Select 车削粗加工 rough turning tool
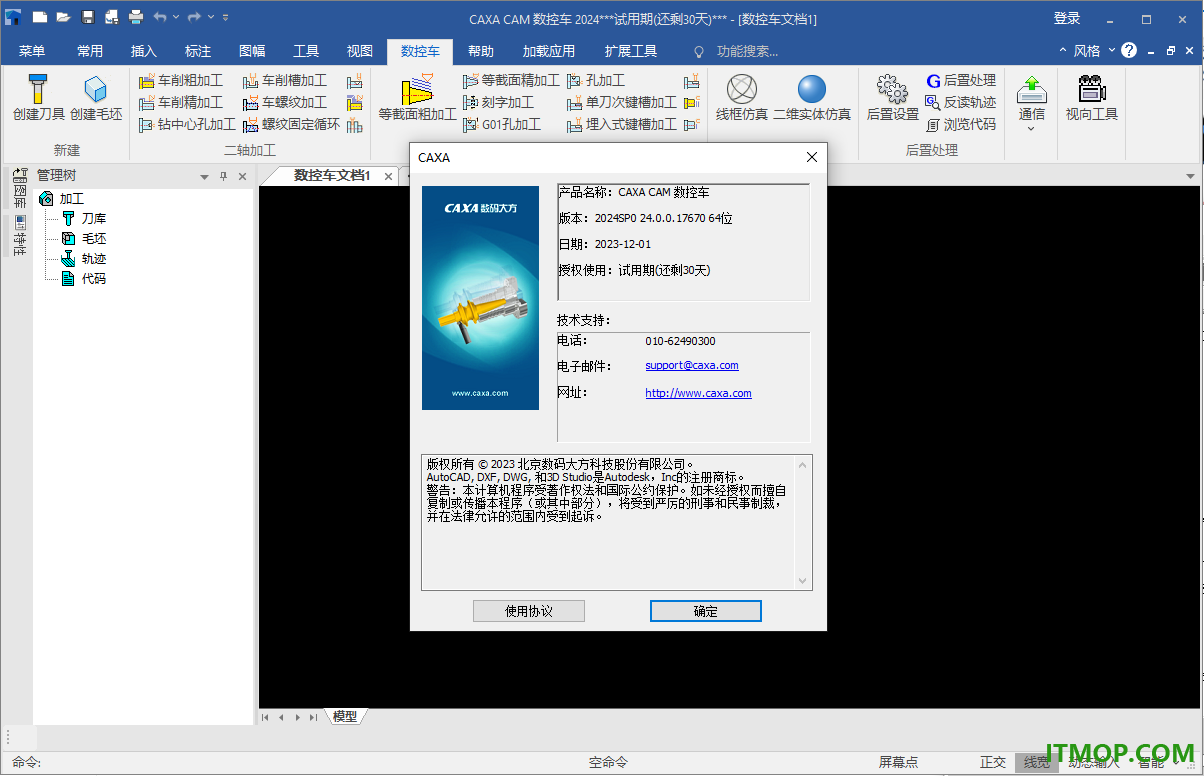The image size is (1204, 776). [181, 80]
